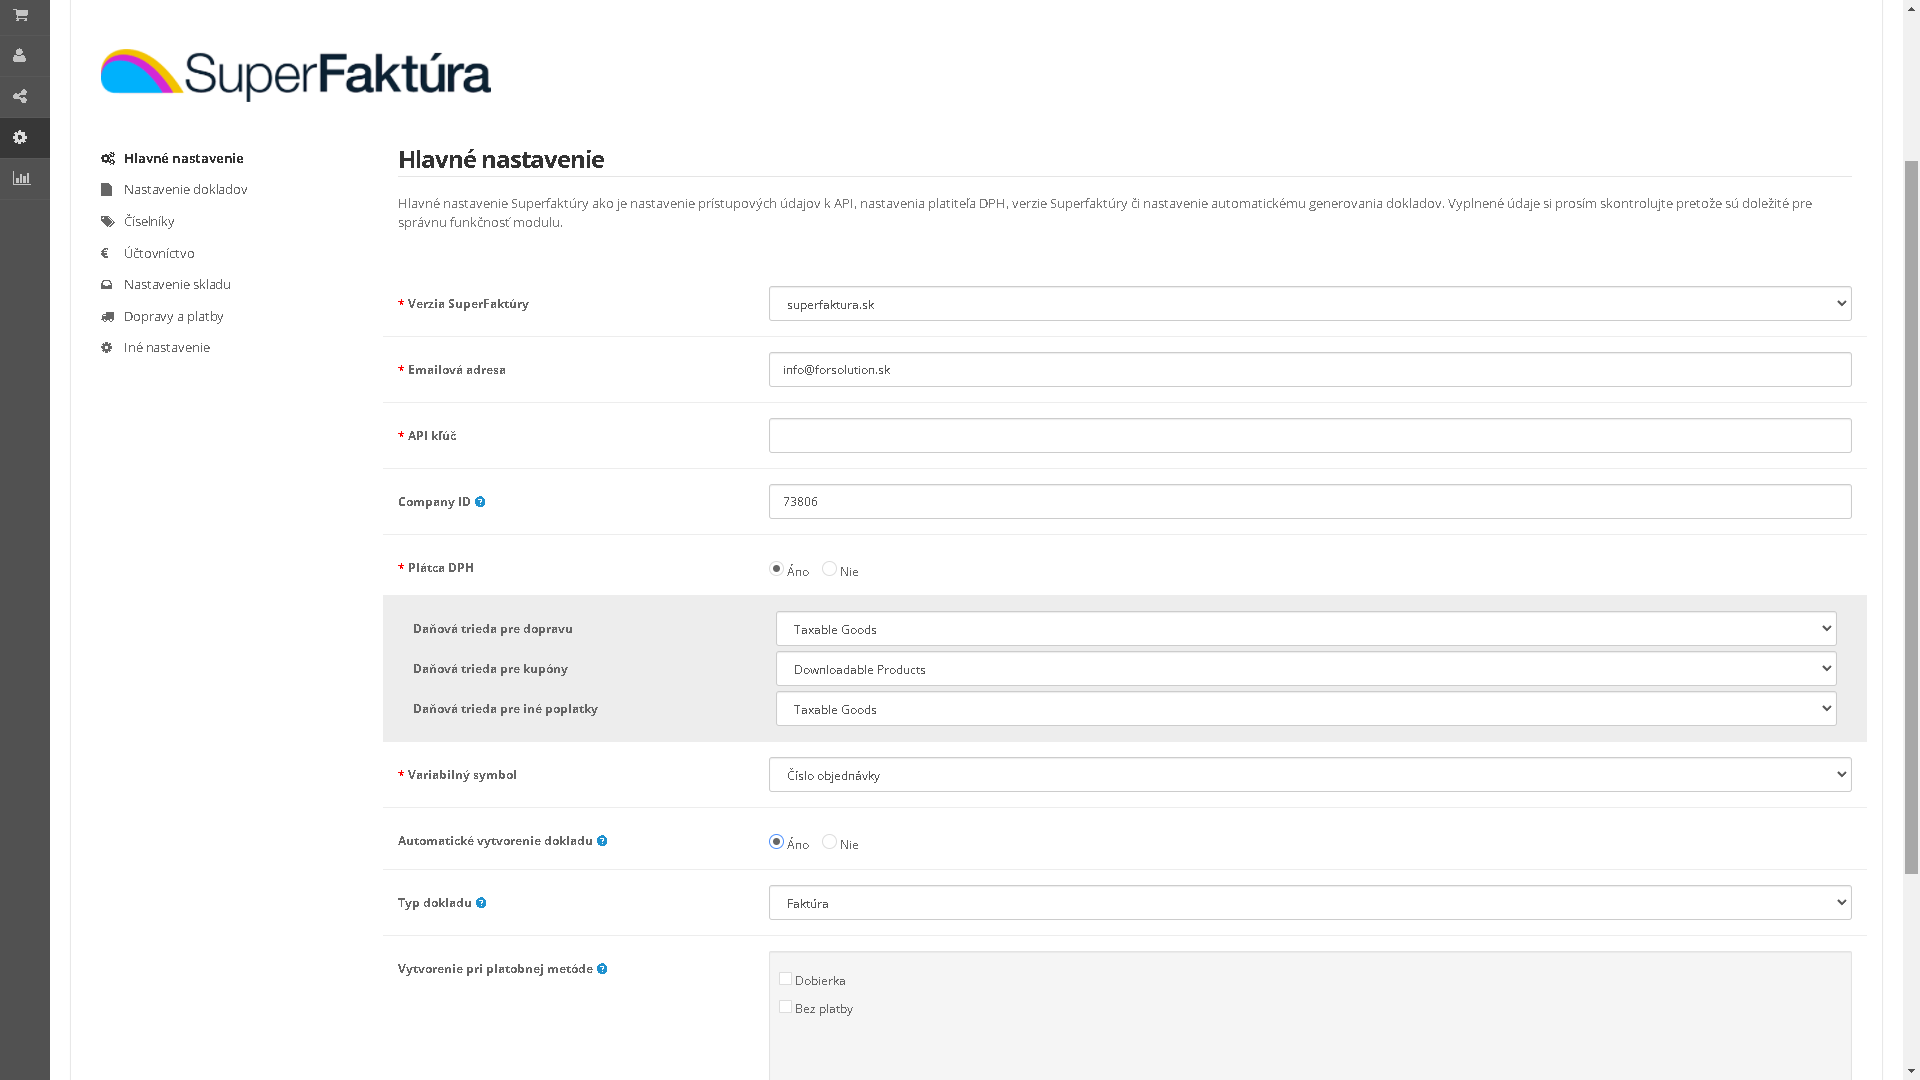Click into the empty API kľúč field

[1309, 436]
